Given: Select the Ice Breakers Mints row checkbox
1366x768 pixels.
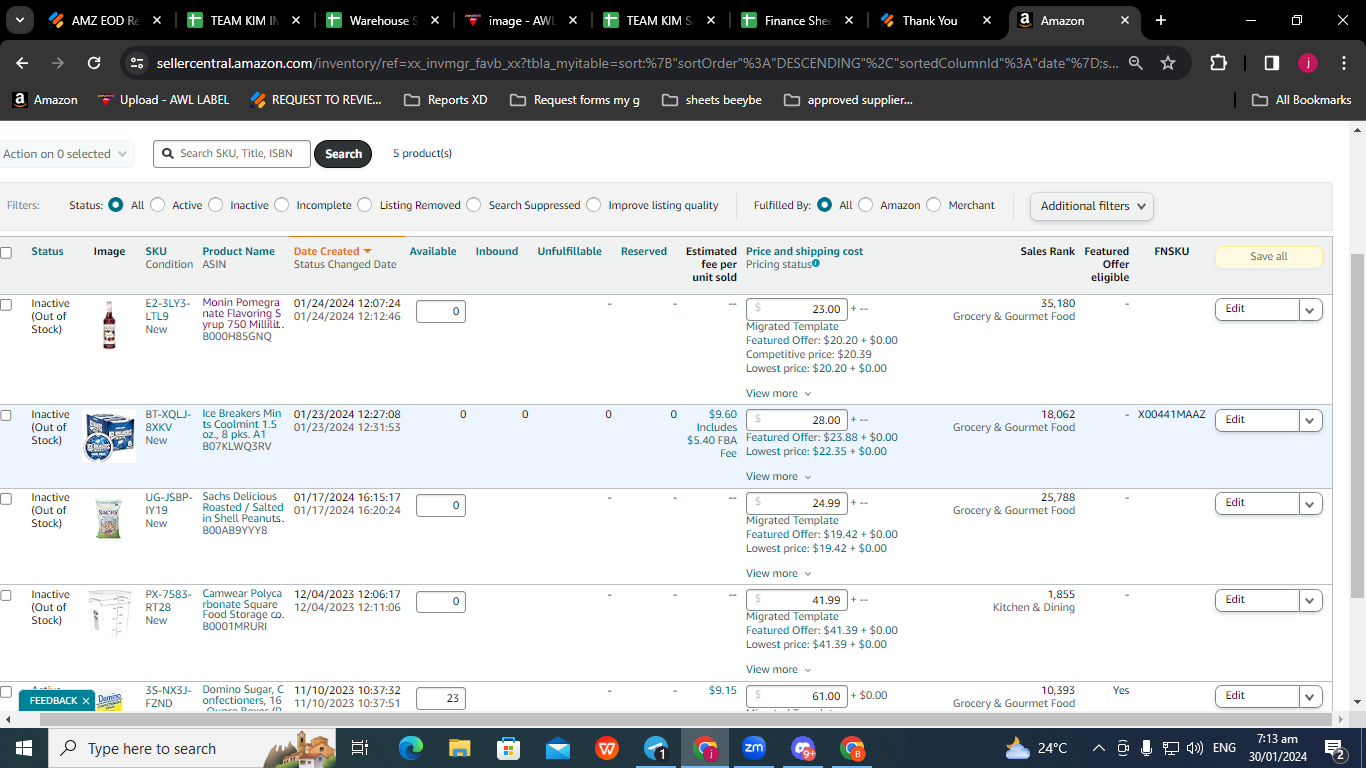Looking at the screenshot, I should (x=6, y=415).
